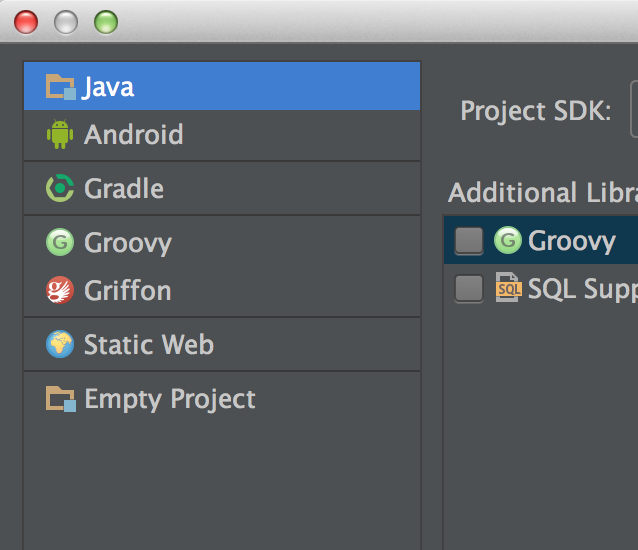Screen dimensions: 638x550
Task: Click the Gradle logo icon
Action: (60, 188)
